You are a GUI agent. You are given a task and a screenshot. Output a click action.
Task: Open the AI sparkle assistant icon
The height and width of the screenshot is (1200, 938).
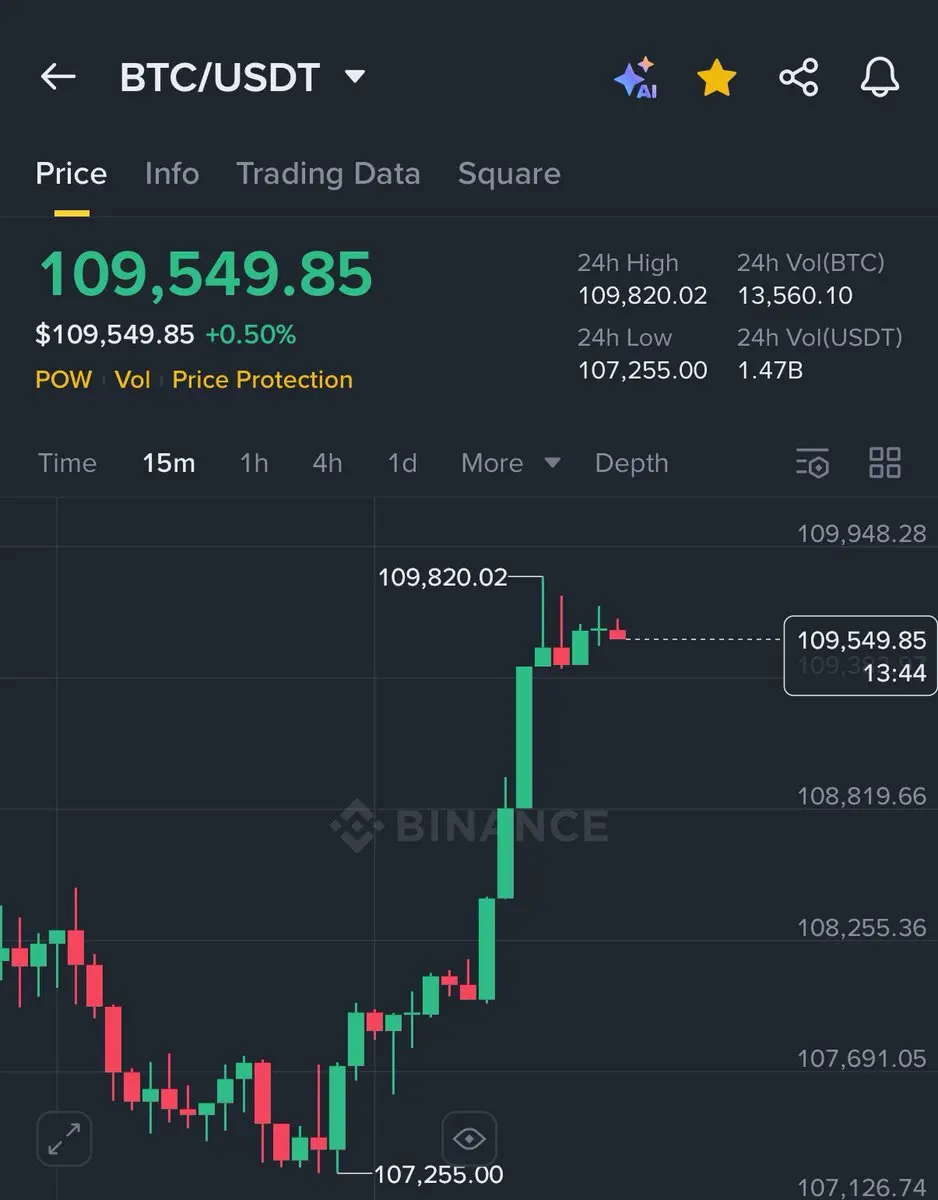tap(636, 78)
